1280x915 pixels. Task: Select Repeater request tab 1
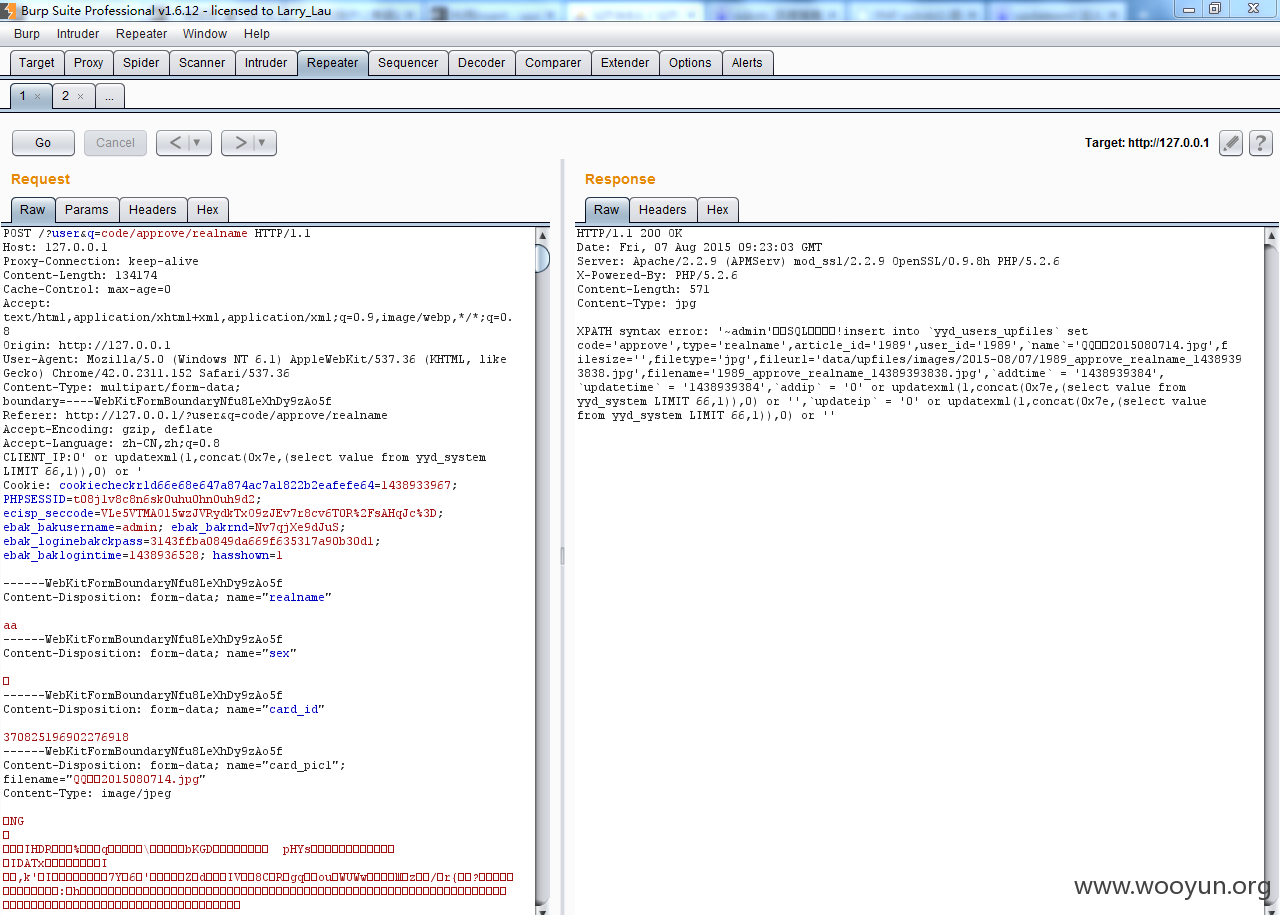coord(23,96)
